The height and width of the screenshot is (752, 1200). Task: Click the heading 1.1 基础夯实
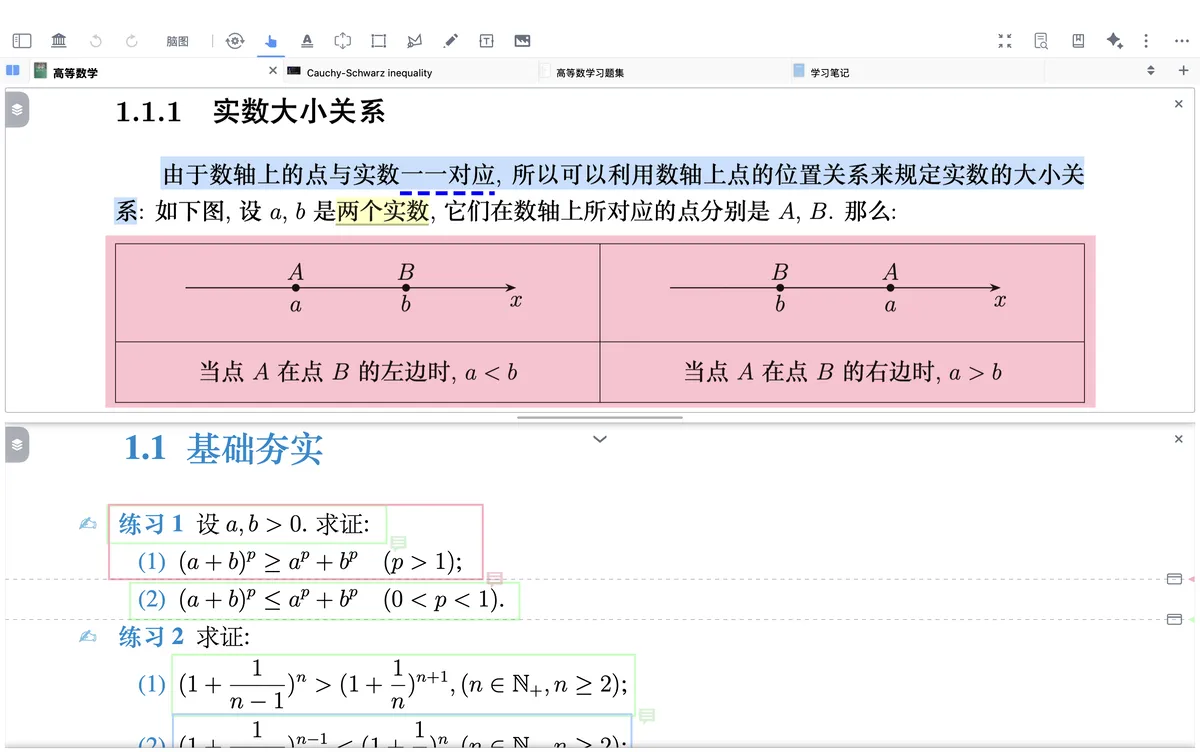tap(223, 449)
